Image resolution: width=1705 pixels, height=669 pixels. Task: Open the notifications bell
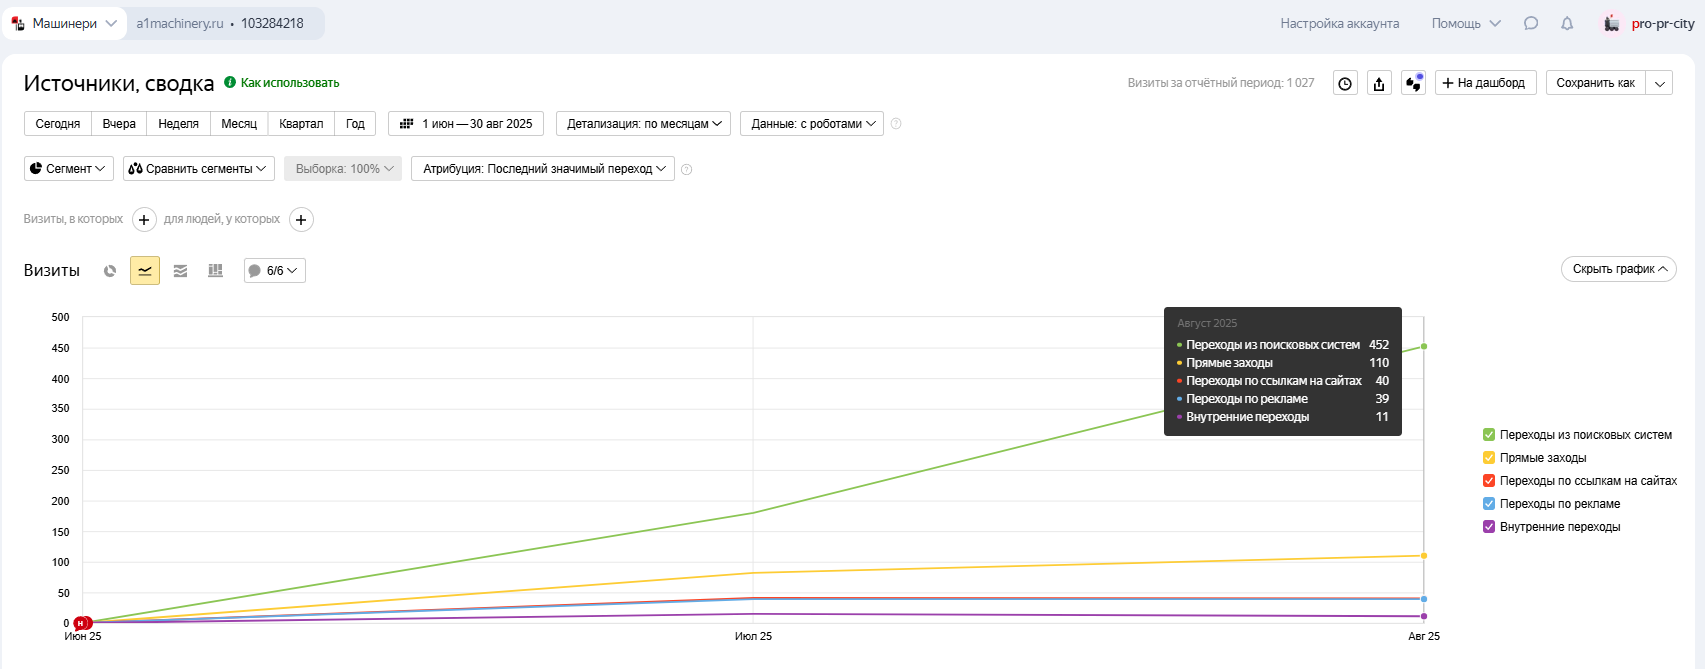point(1567,23)
